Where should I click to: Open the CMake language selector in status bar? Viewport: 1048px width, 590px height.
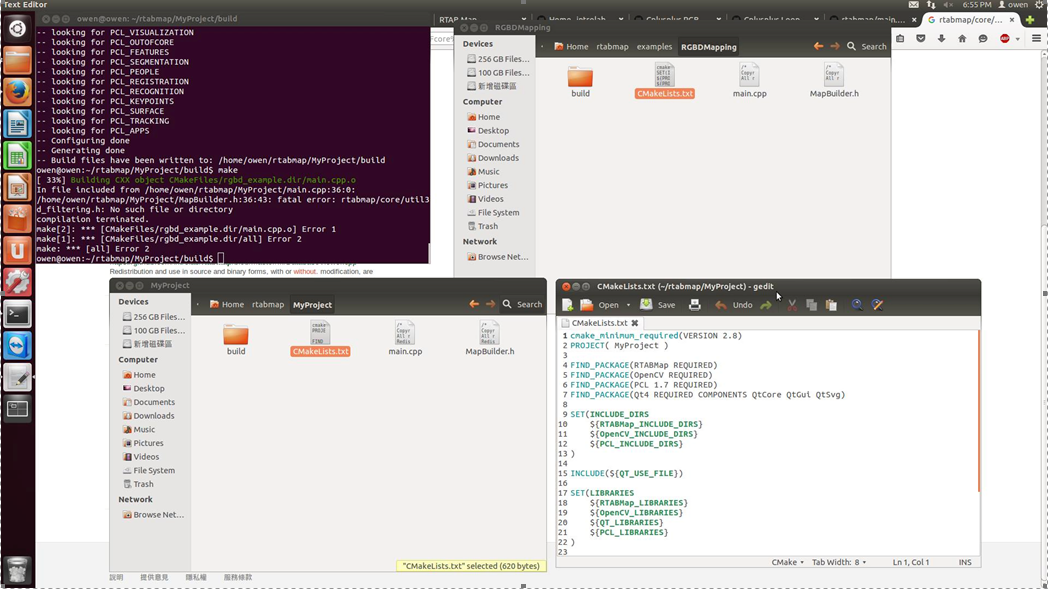787,562
